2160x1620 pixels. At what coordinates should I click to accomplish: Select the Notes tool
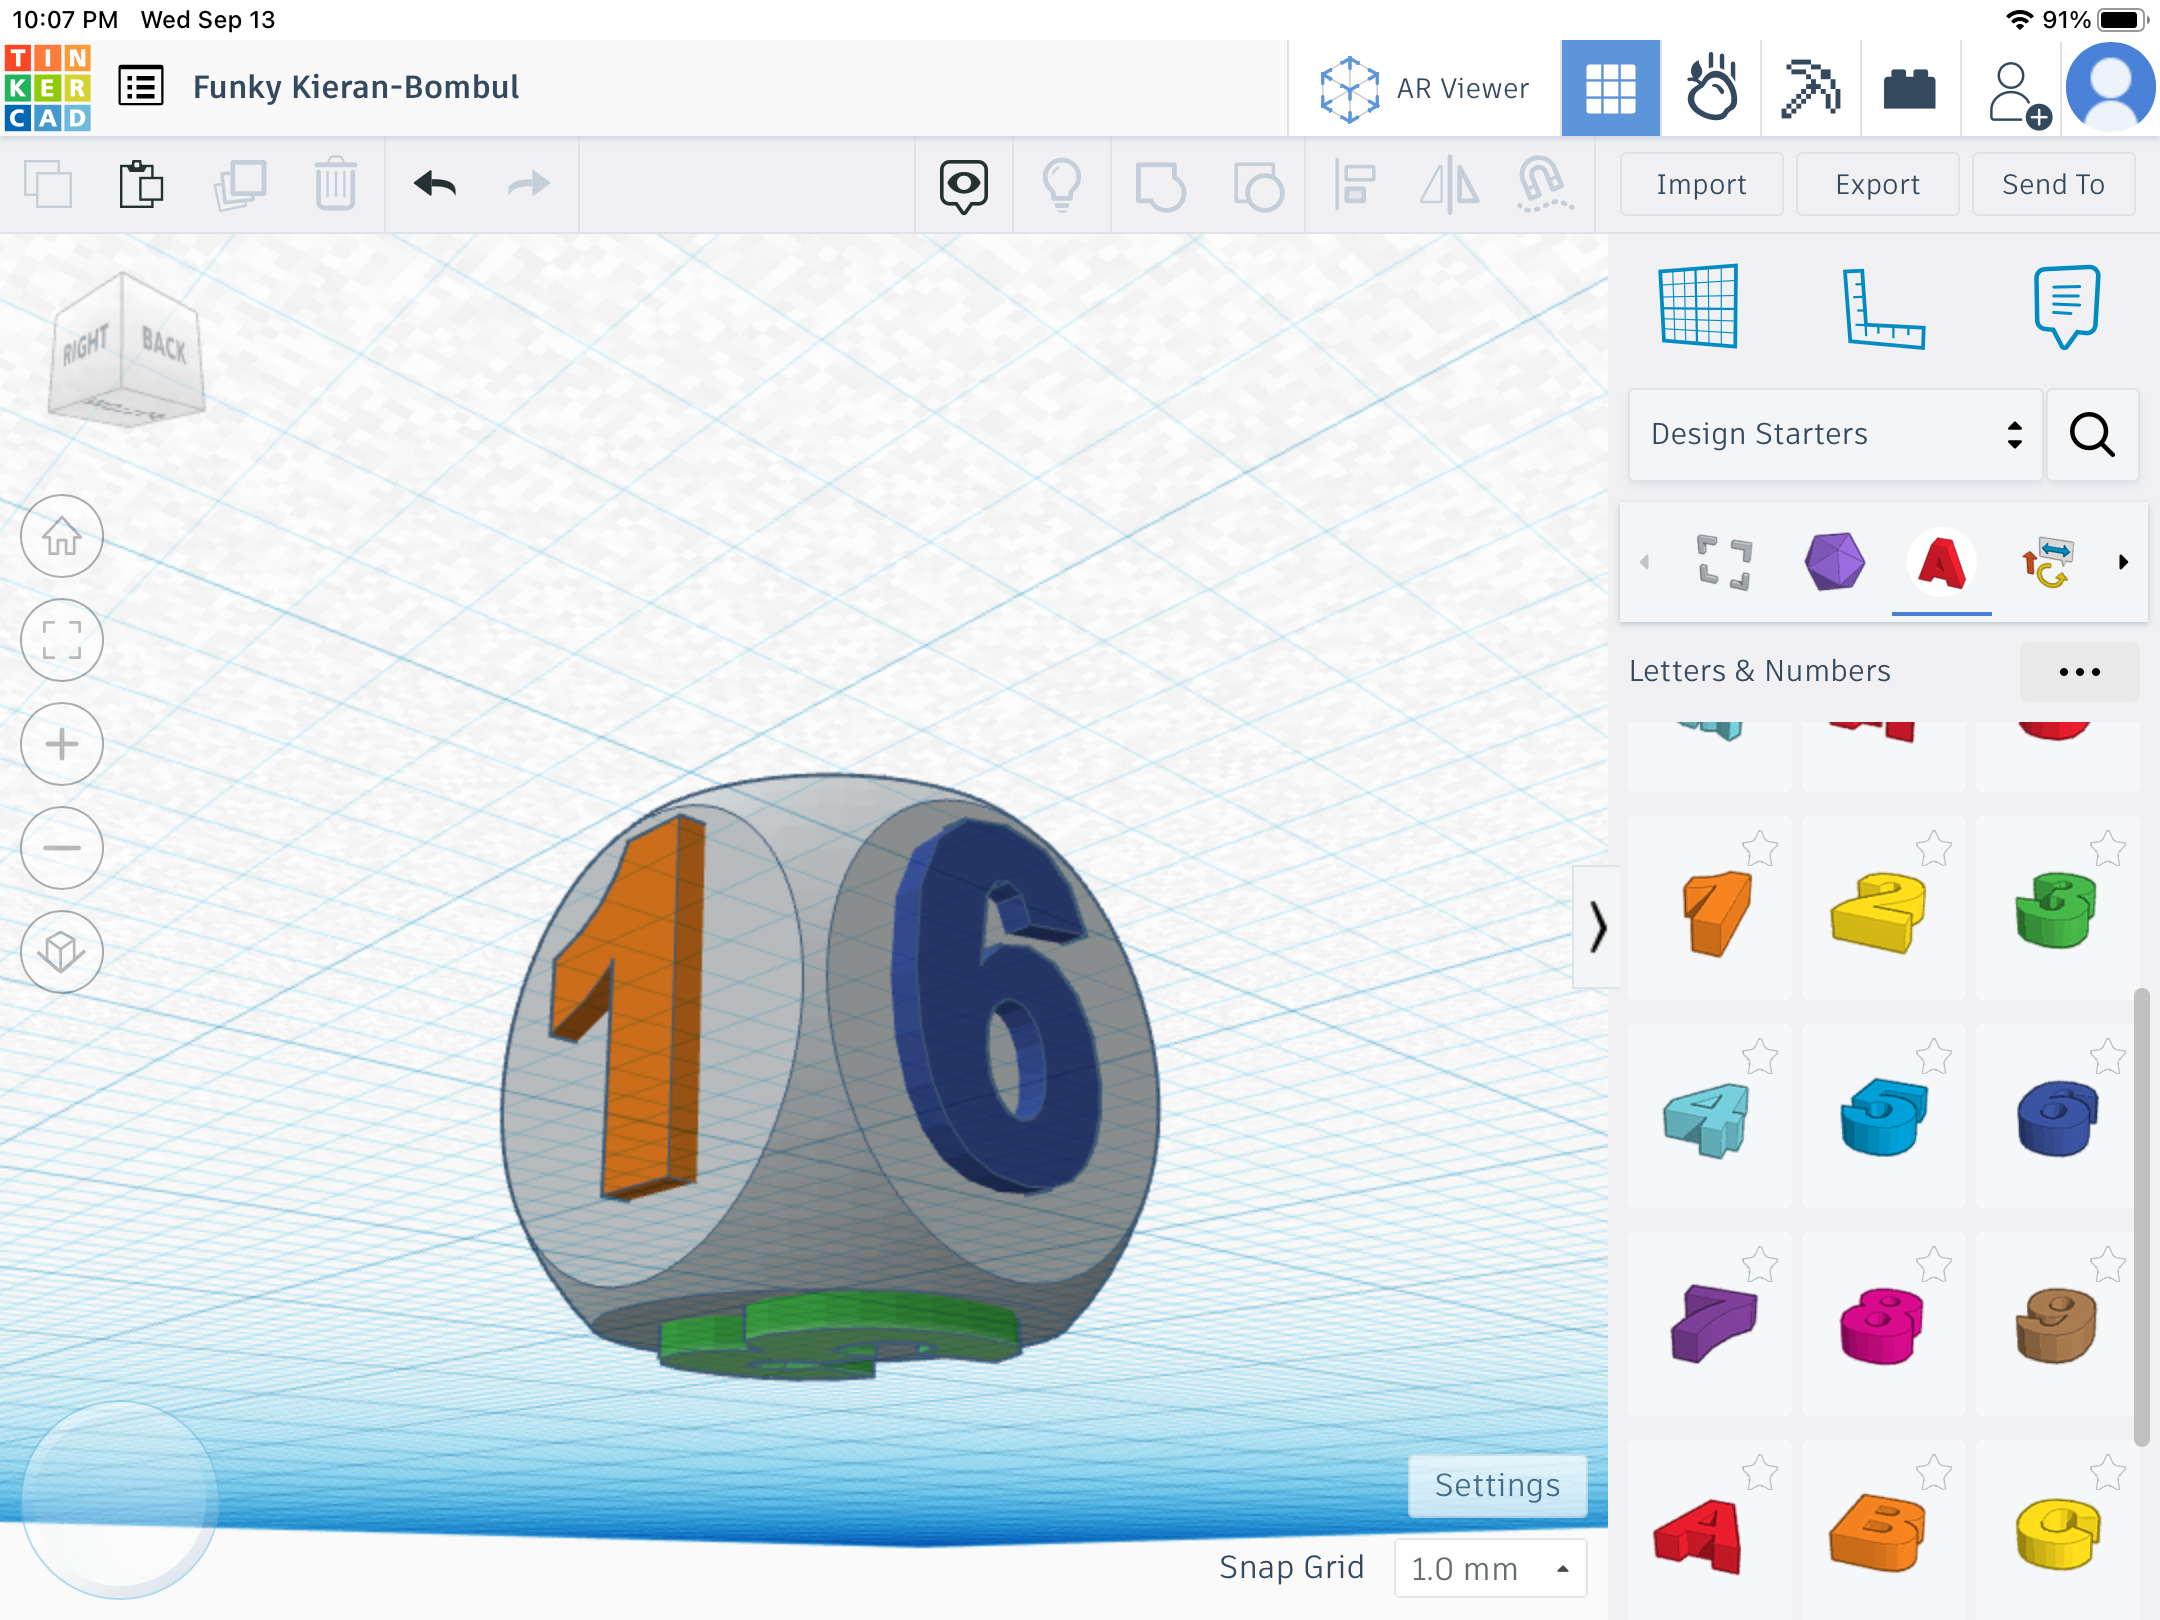[2066, 306]
